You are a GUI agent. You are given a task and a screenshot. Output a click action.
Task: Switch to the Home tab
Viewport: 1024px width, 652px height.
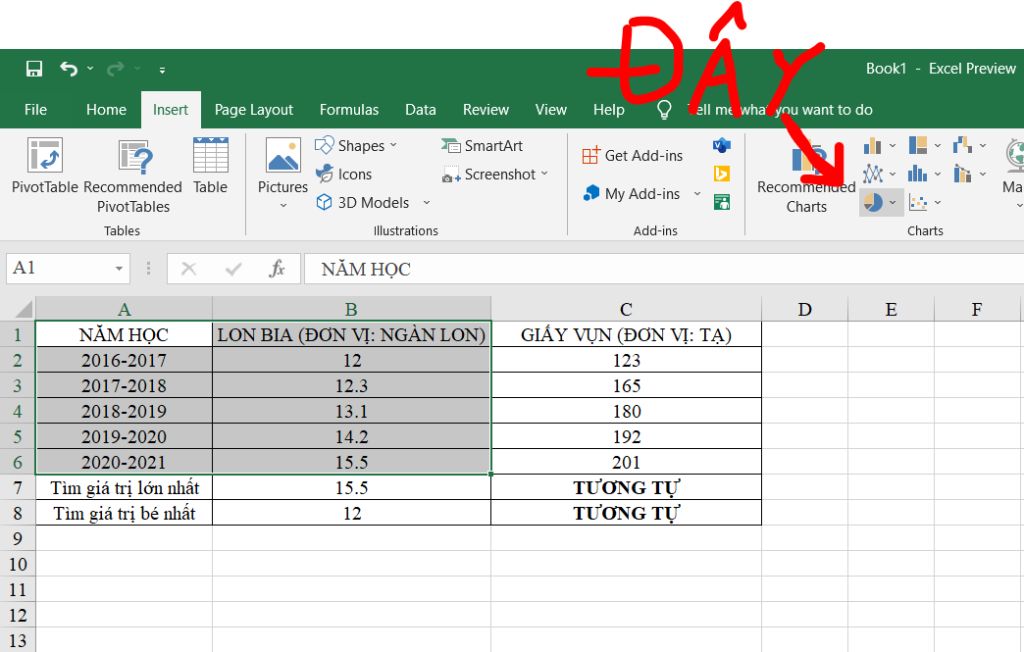coord(106,109)
